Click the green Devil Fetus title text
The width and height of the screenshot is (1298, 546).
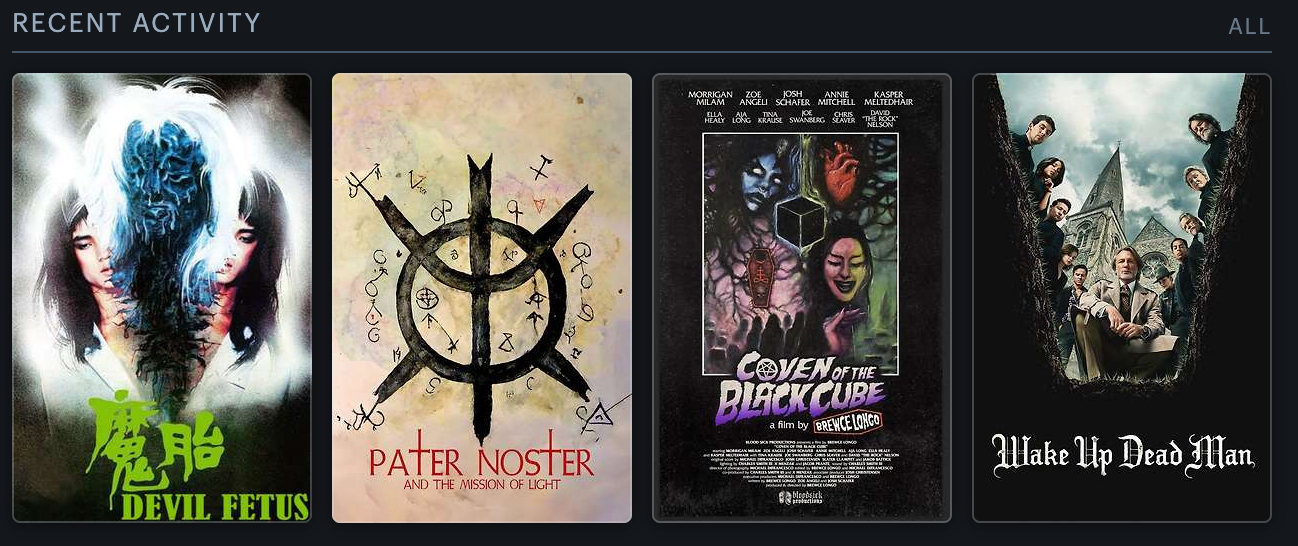(x=214, y=505)
